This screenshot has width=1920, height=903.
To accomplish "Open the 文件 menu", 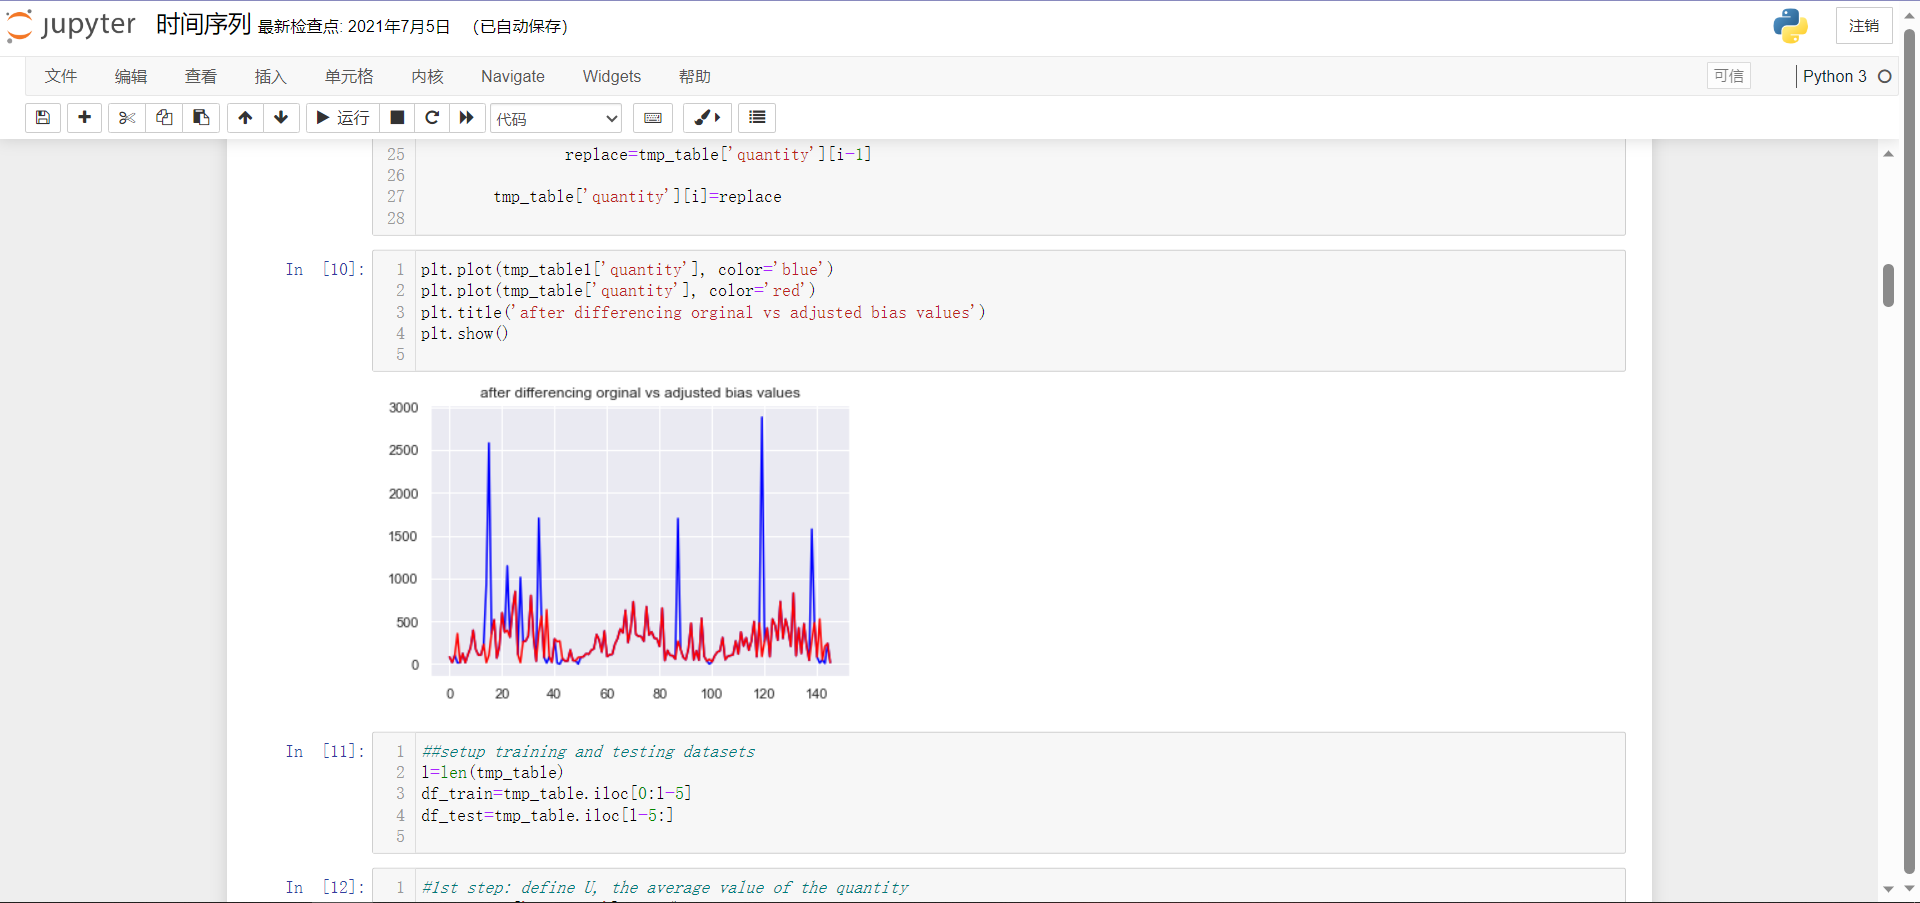I will (x=61, y=76).
